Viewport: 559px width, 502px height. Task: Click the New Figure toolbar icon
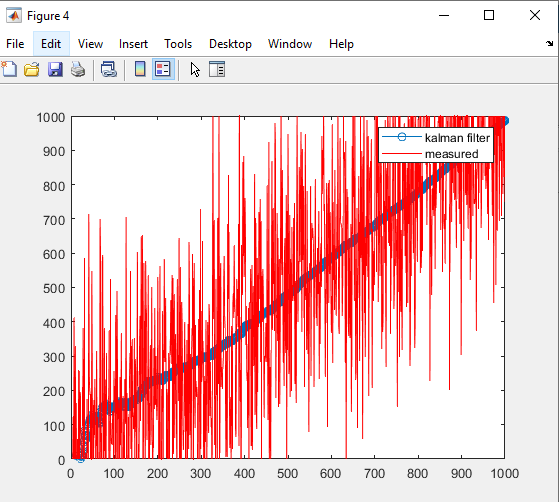pos(9,69)
